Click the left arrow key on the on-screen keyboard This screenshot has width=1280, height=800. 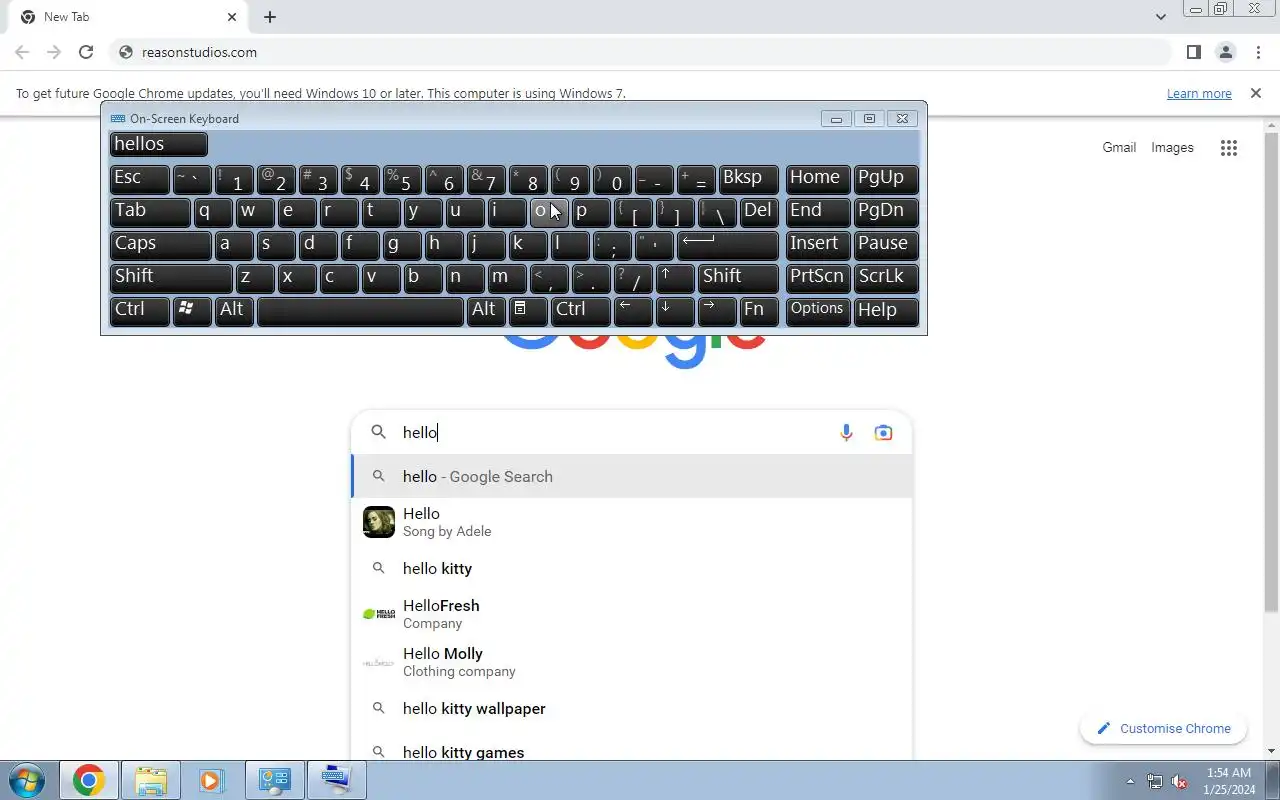pyautogui.click(x=633, y=310)
